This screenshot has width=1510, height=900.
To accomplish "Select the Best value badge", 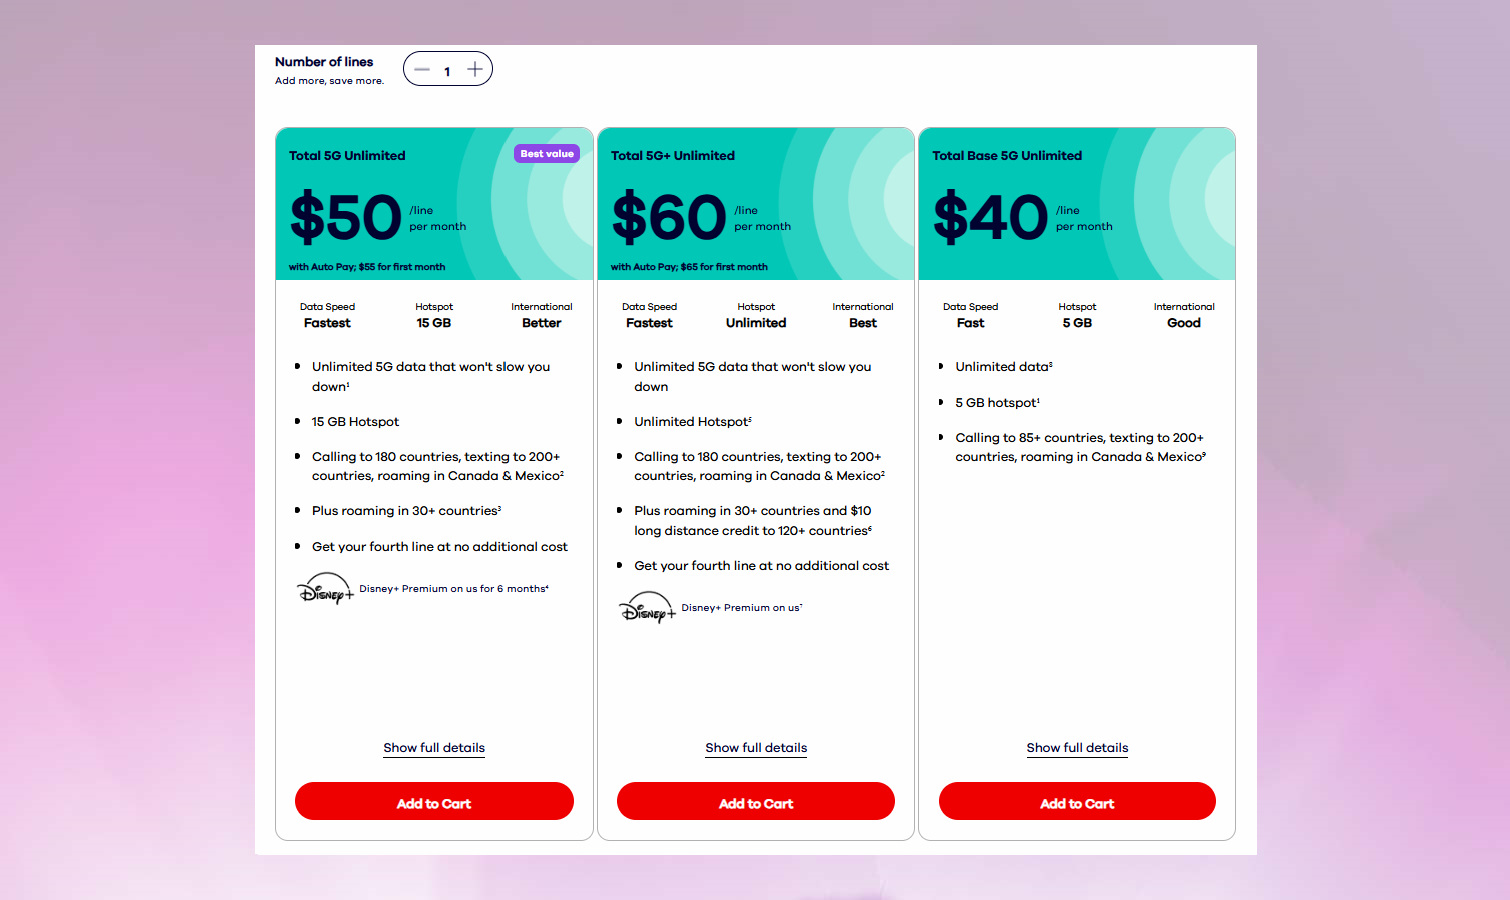I will (546, 153).
